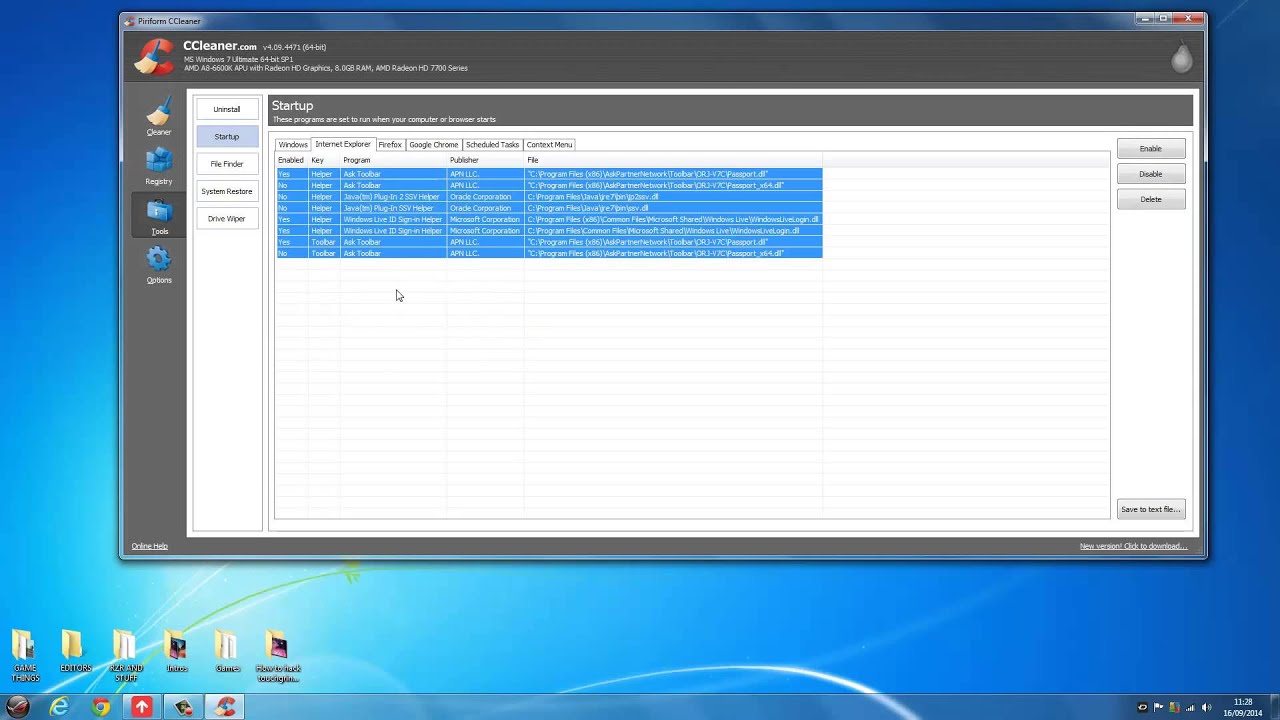Open the screen recorder taskbar icon

point(183,707)
